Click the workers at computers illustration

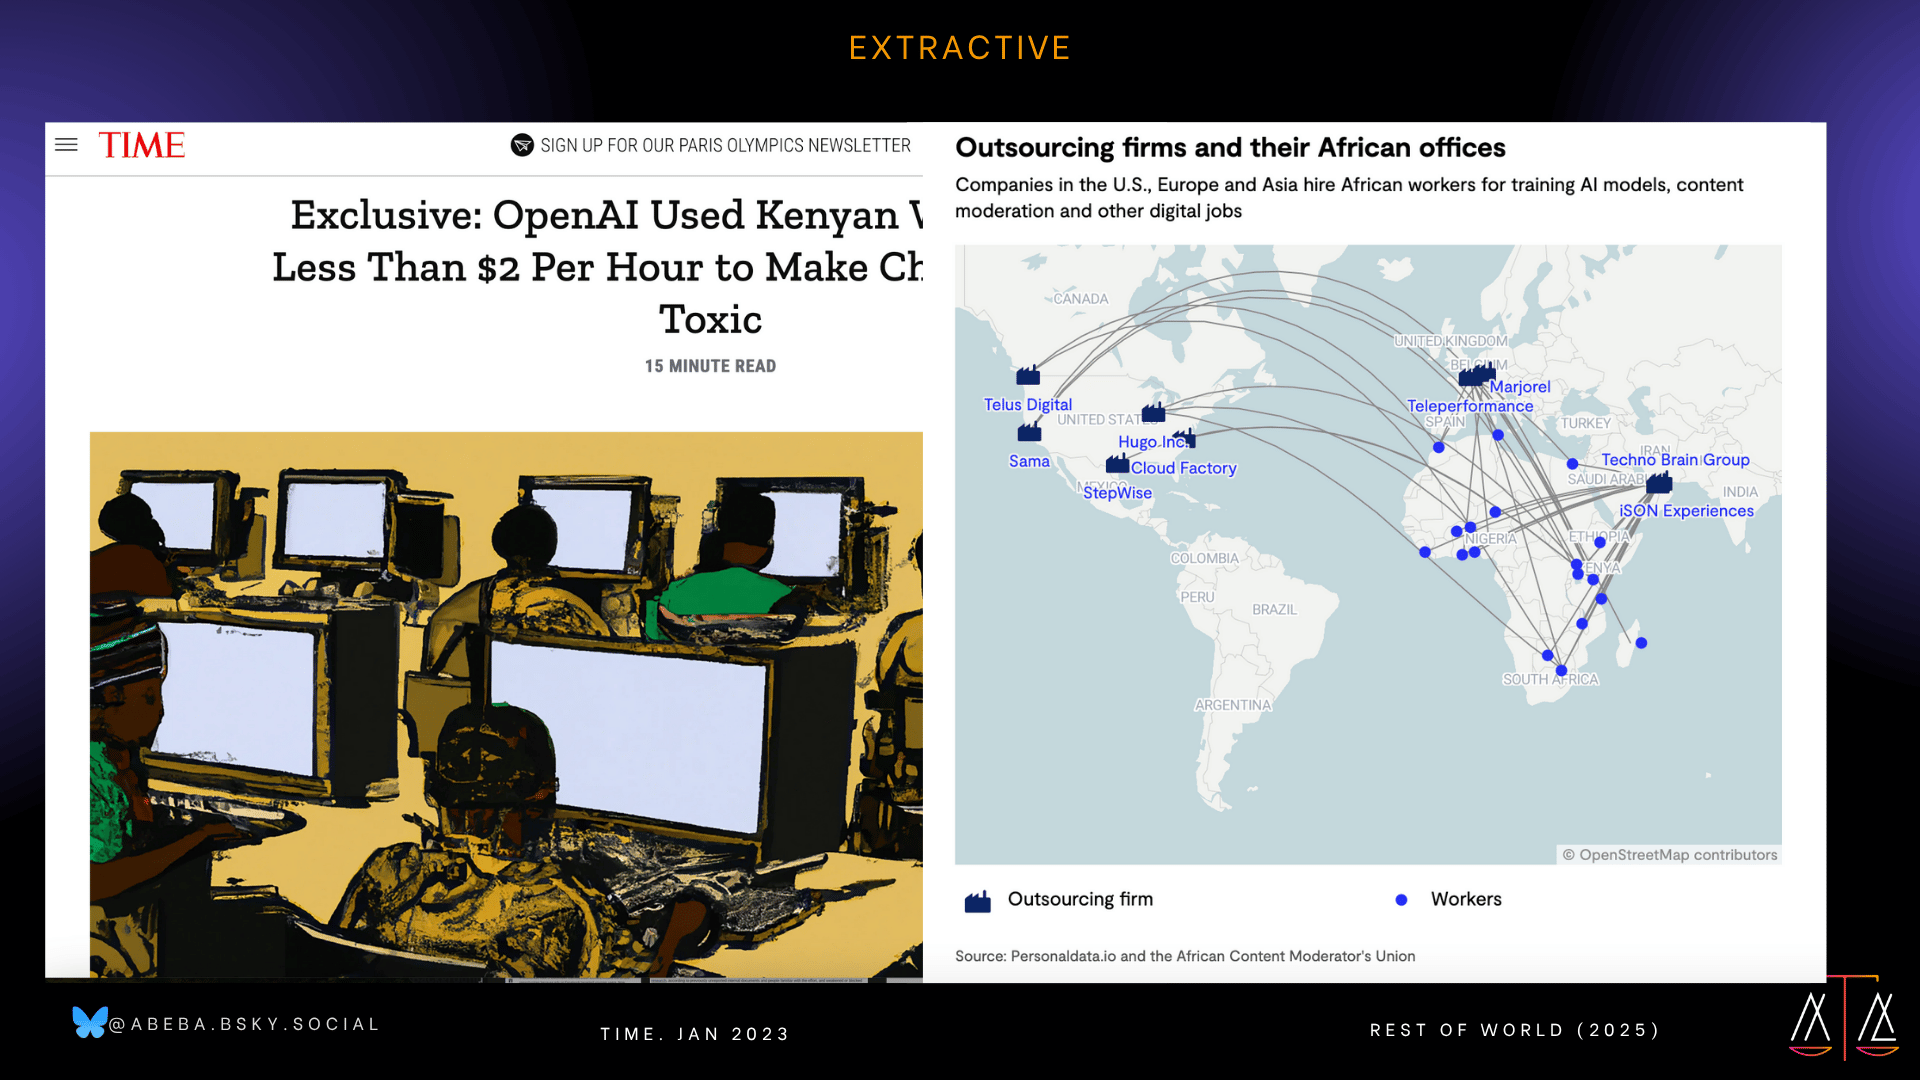506,704
